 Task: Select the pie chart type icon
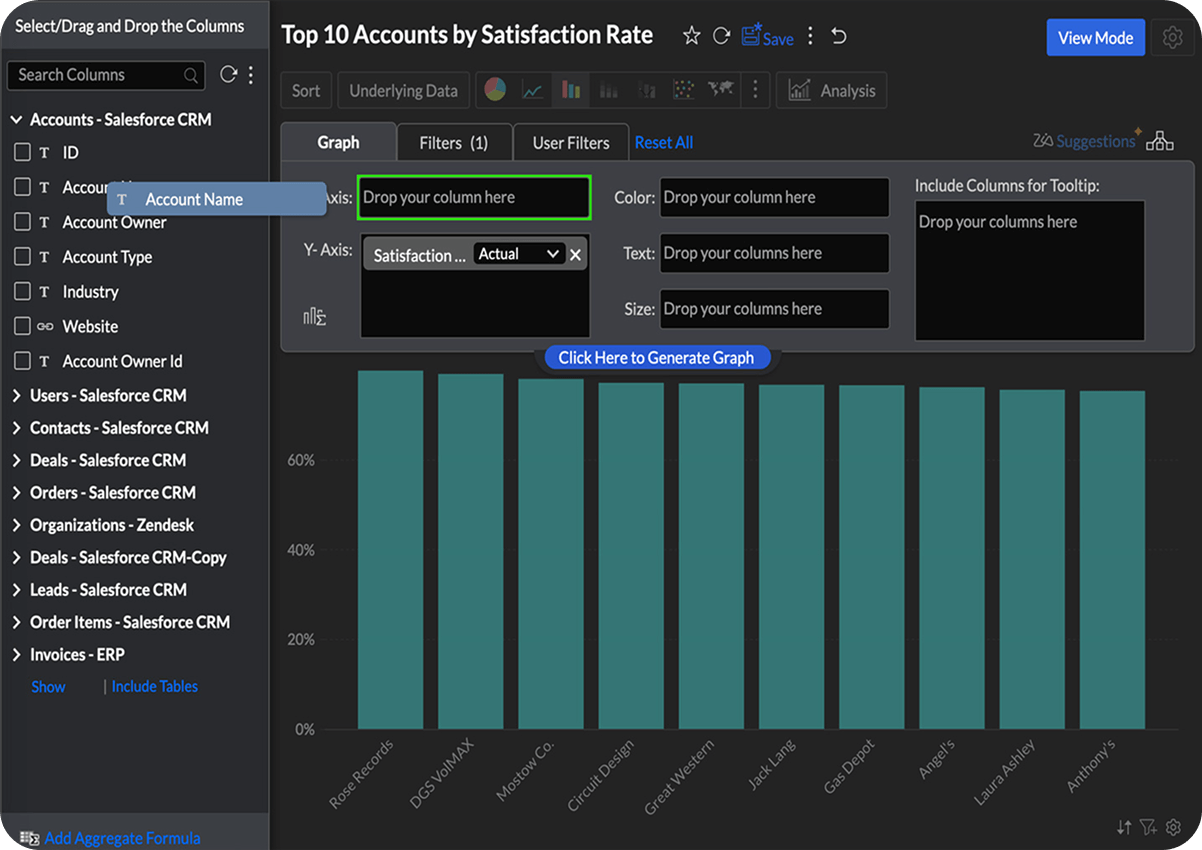[495, 90]
